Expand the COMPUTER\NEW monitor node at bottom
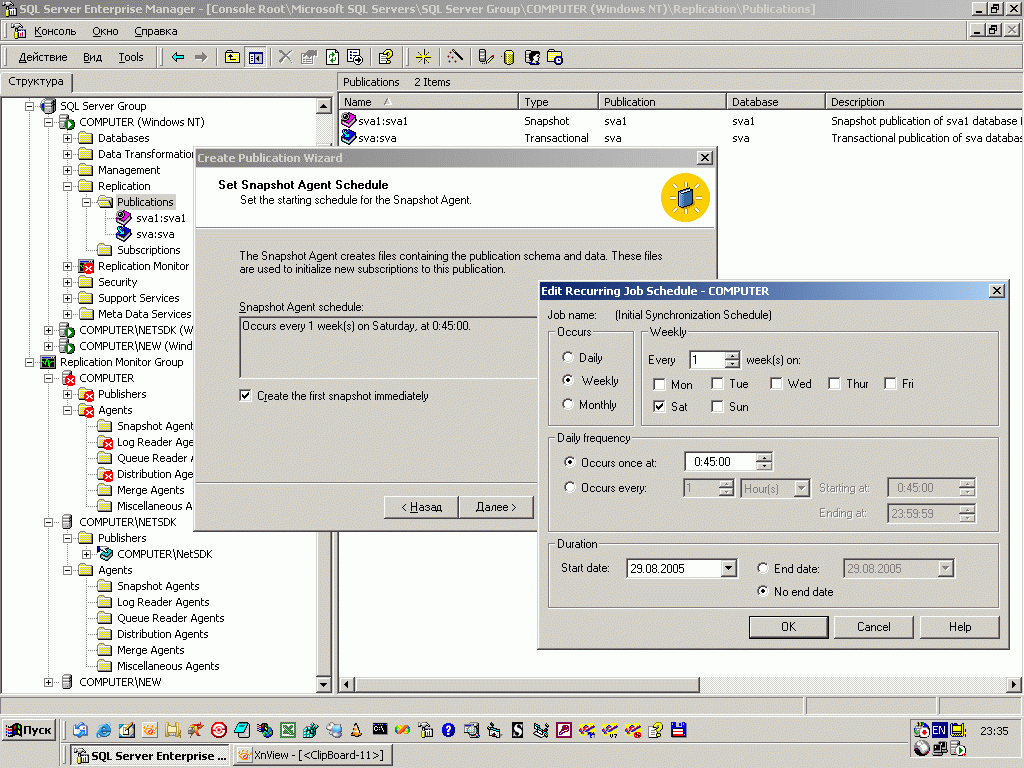Viewport: 1024px width, 768px height. (x=48, y=682)
